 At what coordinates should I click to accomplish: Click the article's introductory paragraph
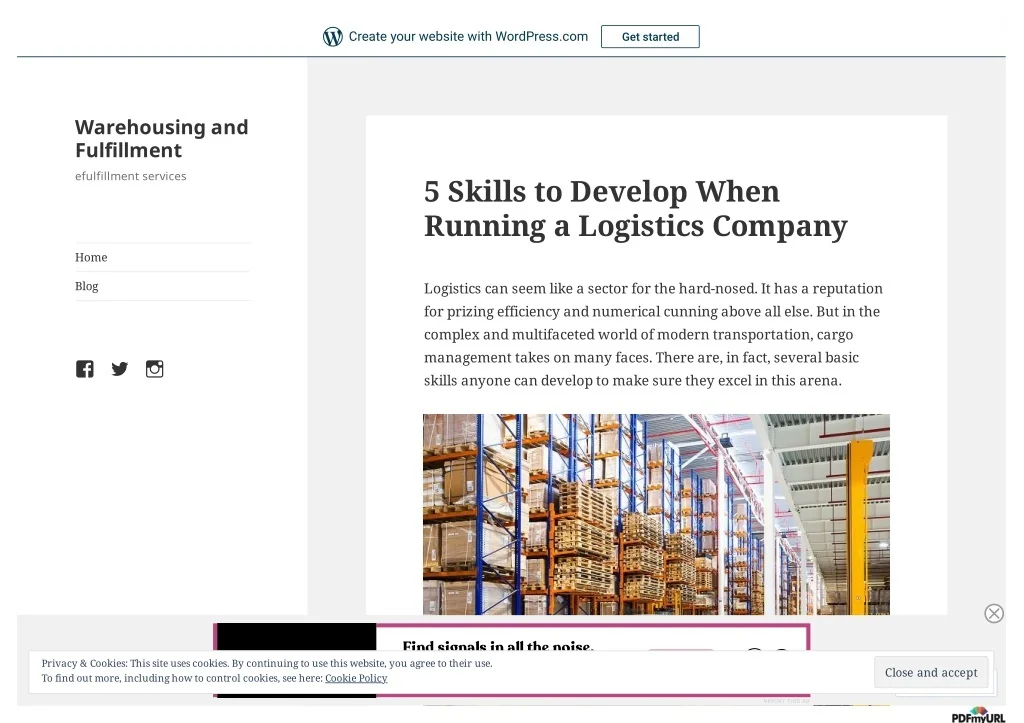coord(653,334)
